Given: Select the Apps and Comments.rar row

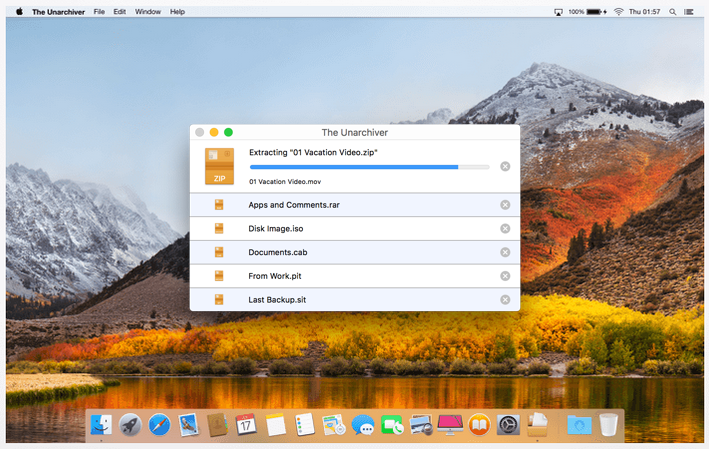Looking at the screenshot, I should pos(355,205).
